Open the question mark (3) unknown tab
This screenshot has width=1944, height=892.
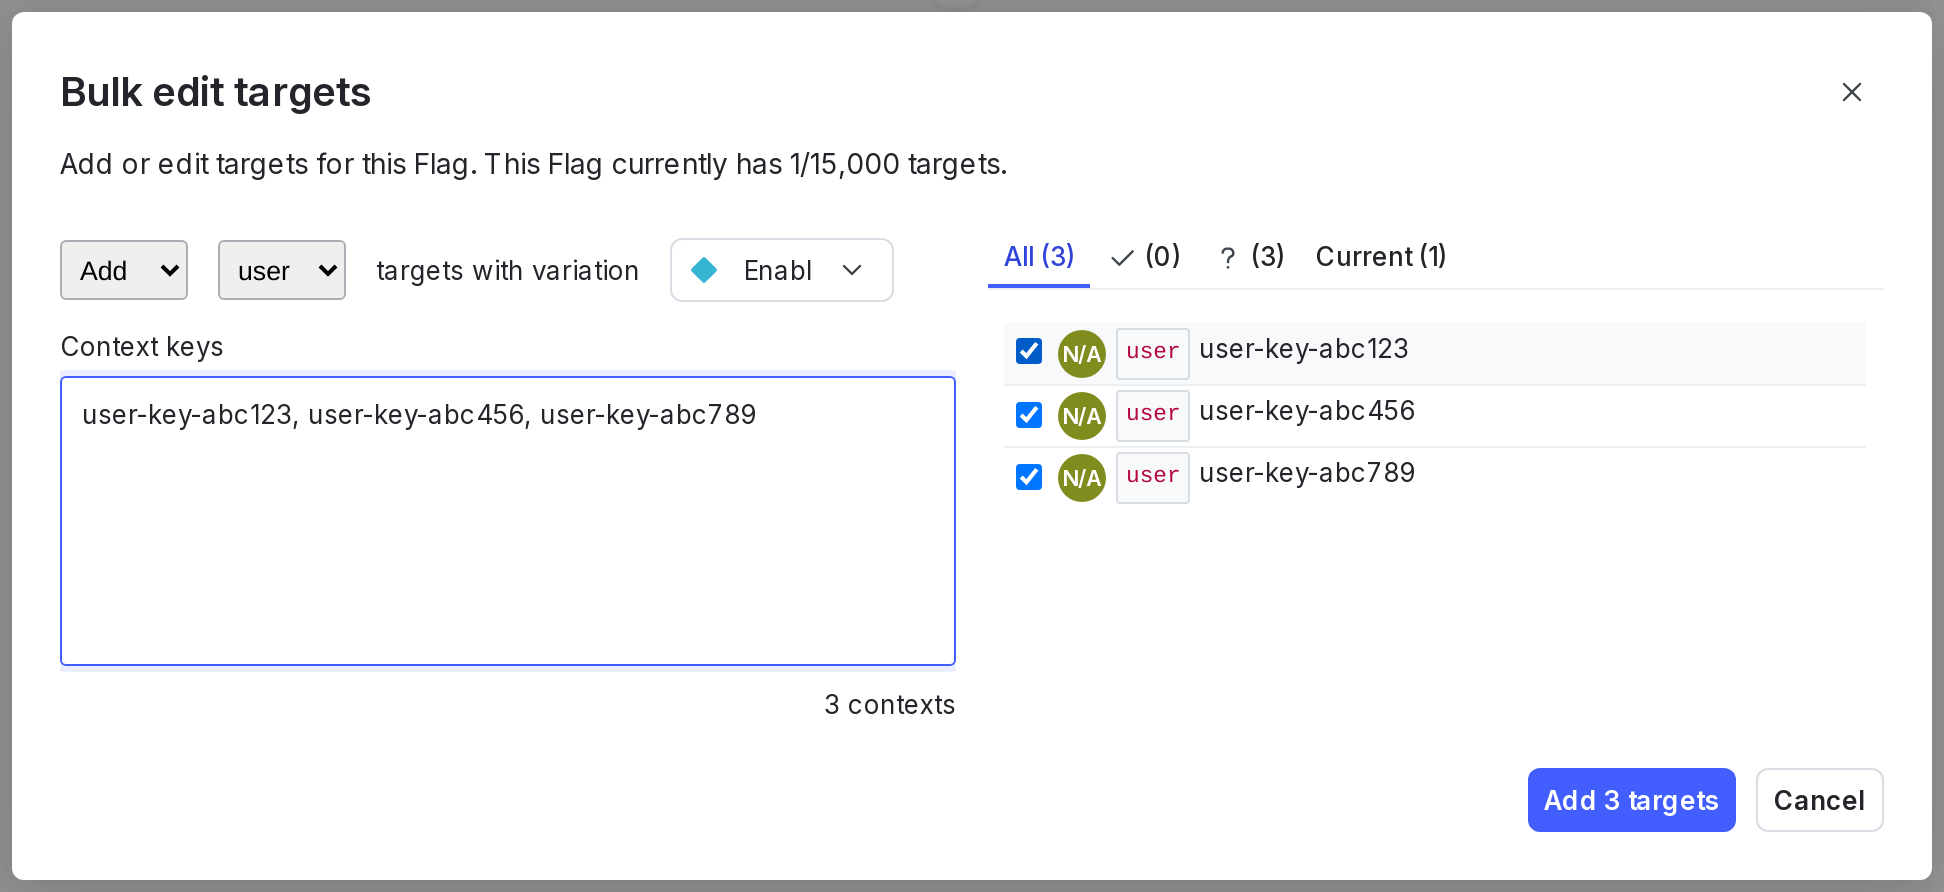(1251, 257)
